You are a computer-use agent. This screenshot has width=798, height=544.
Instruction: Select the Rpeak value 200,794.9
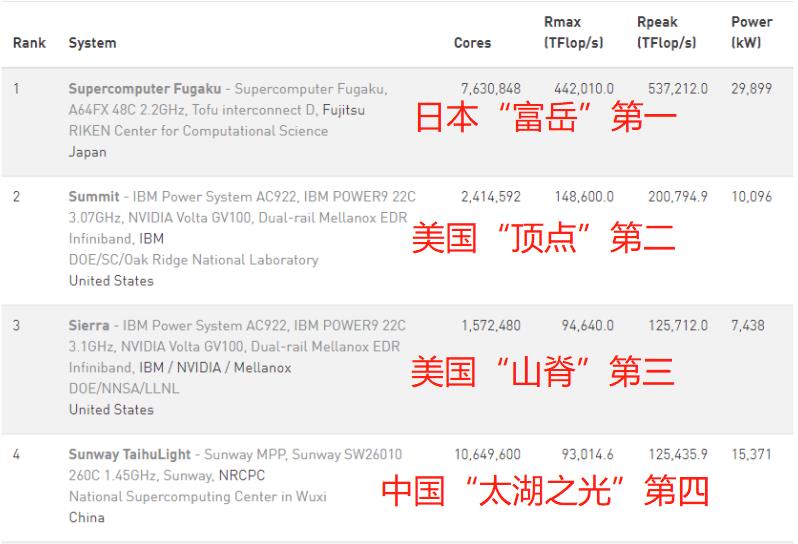(x=677, y=197)
